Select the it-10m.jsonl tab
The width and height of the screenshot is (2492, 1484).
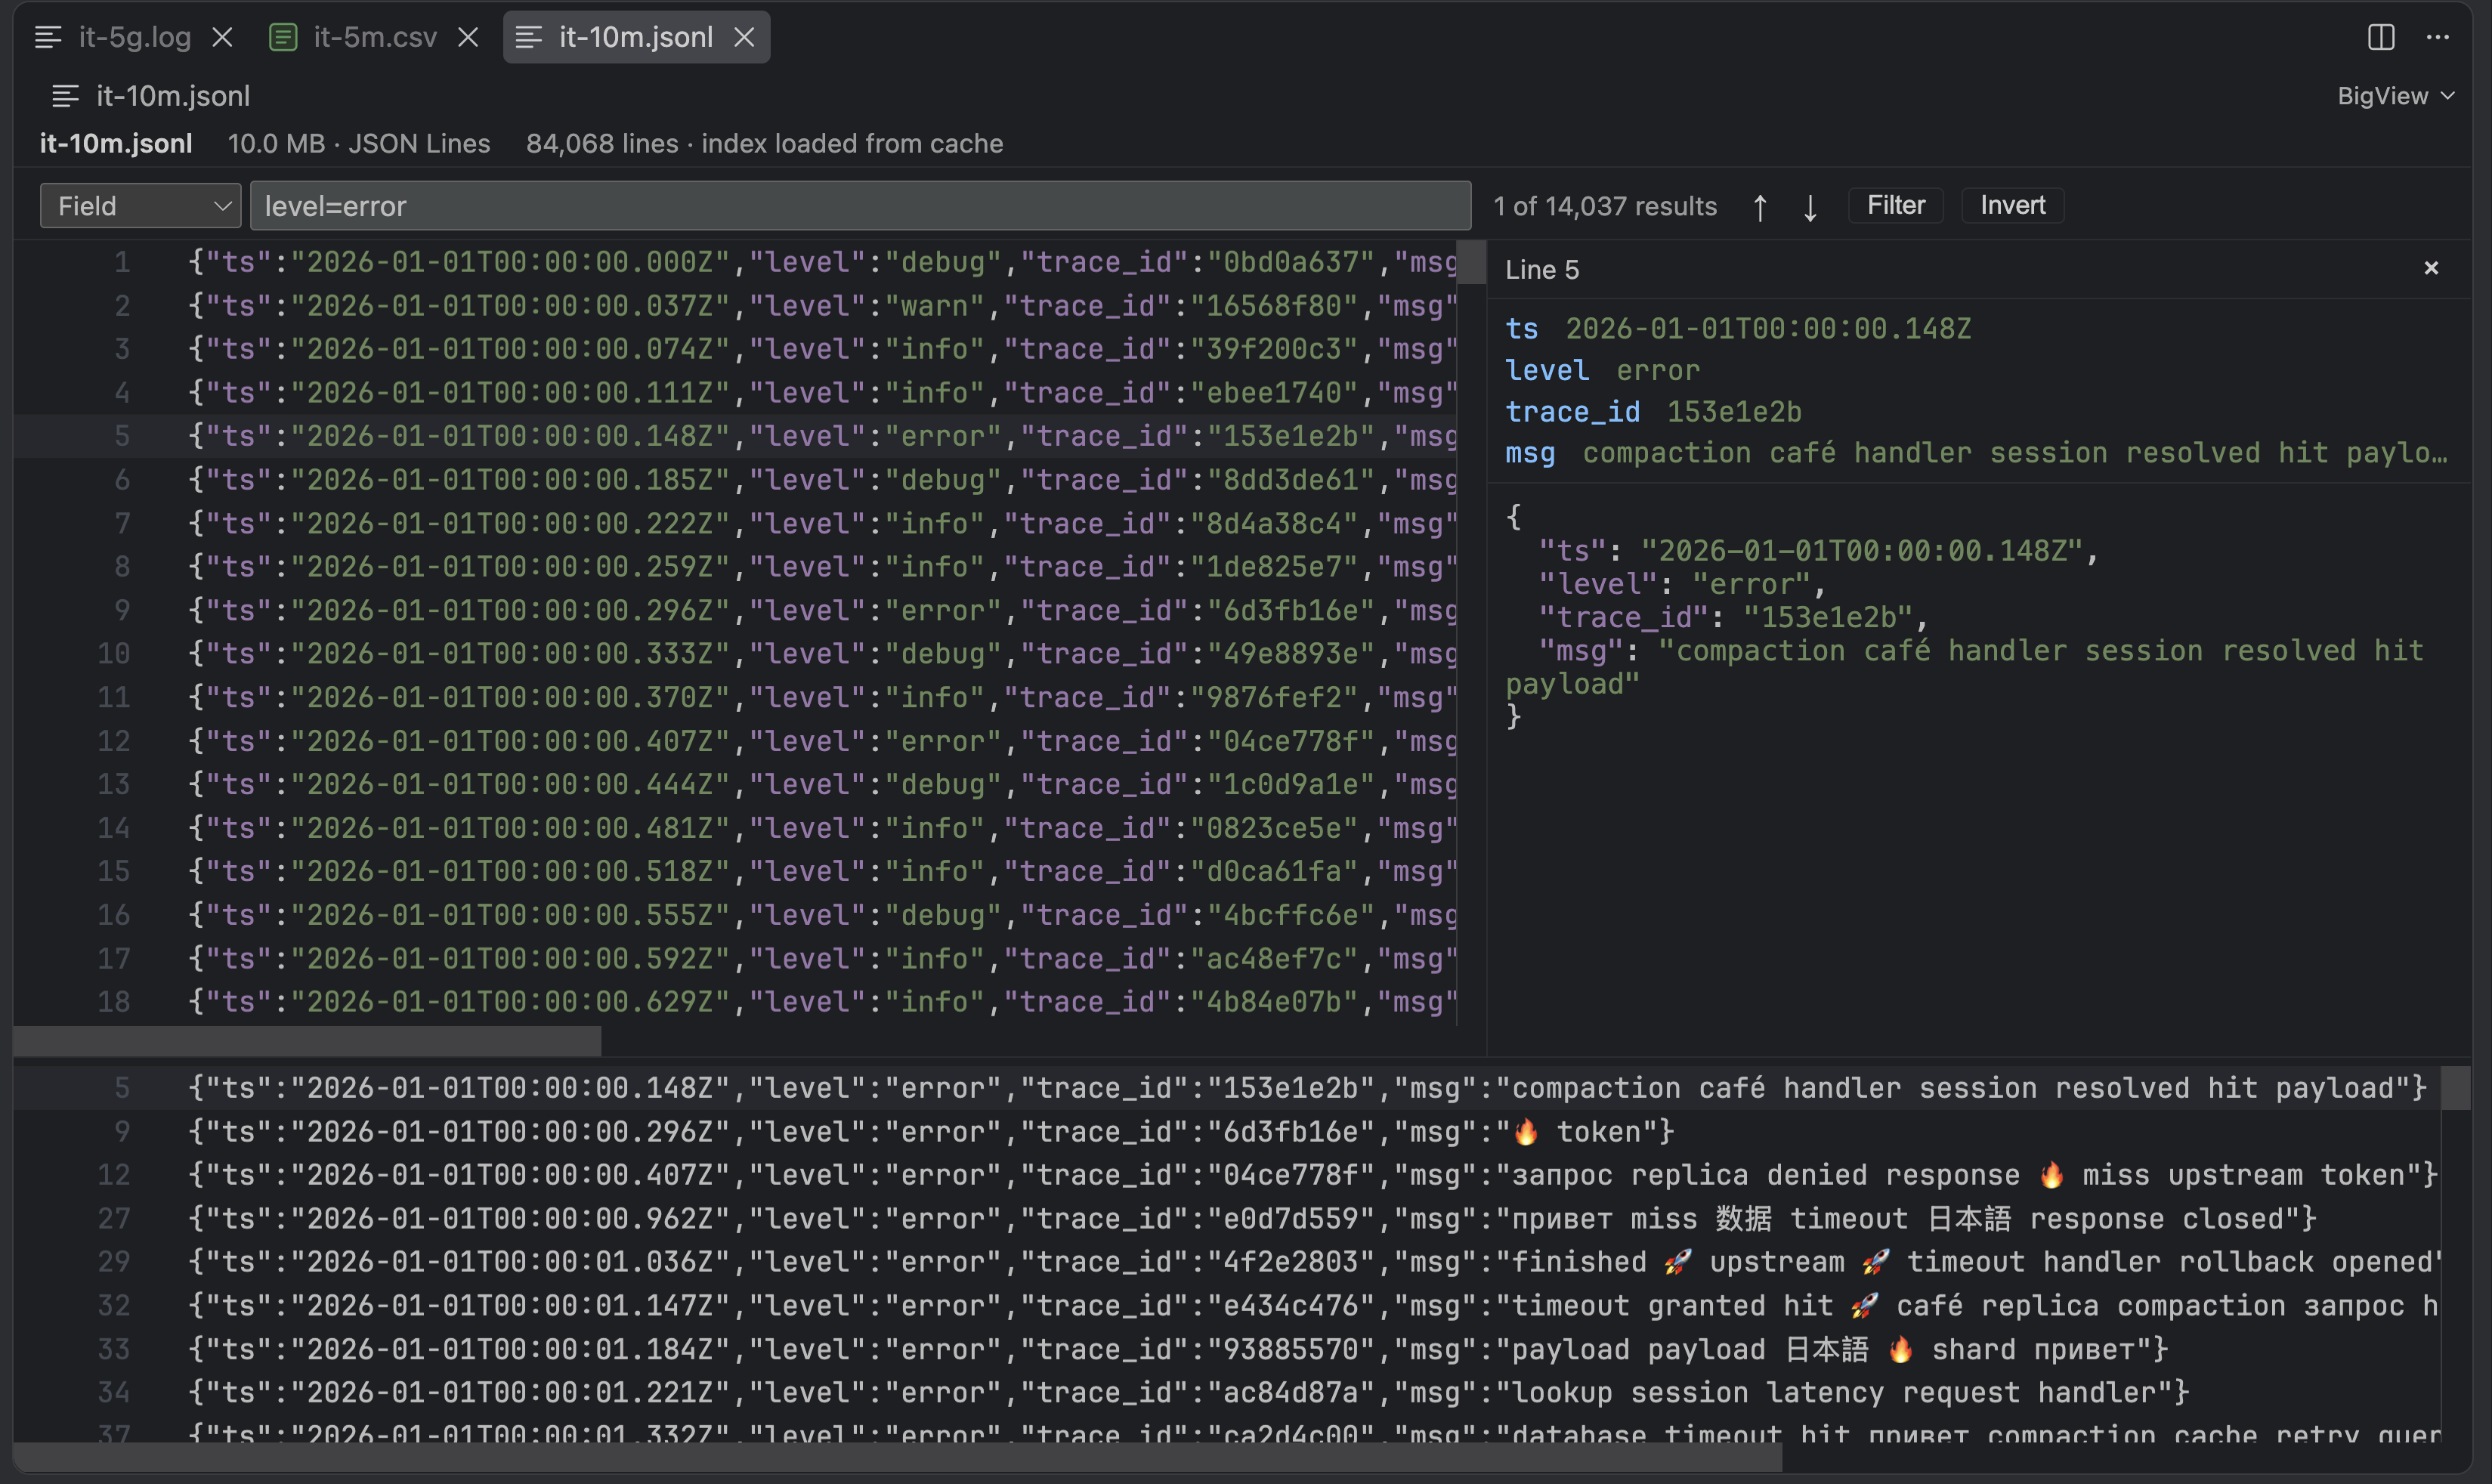tap(636, 38)
